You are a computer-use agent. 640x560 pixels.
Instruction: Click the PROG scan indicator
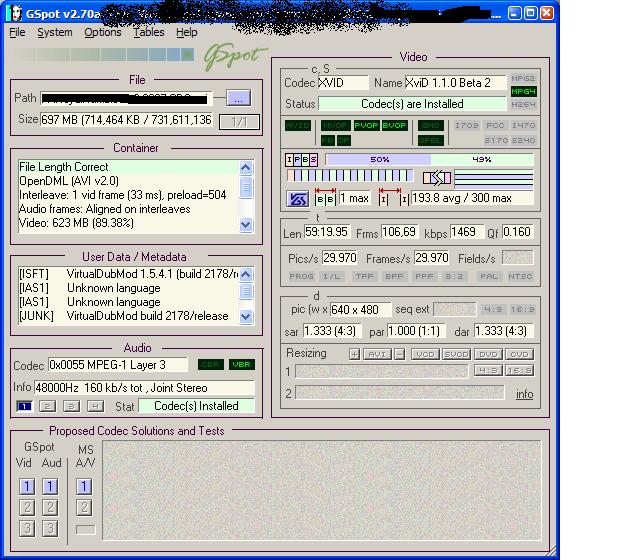pos(301,276)
